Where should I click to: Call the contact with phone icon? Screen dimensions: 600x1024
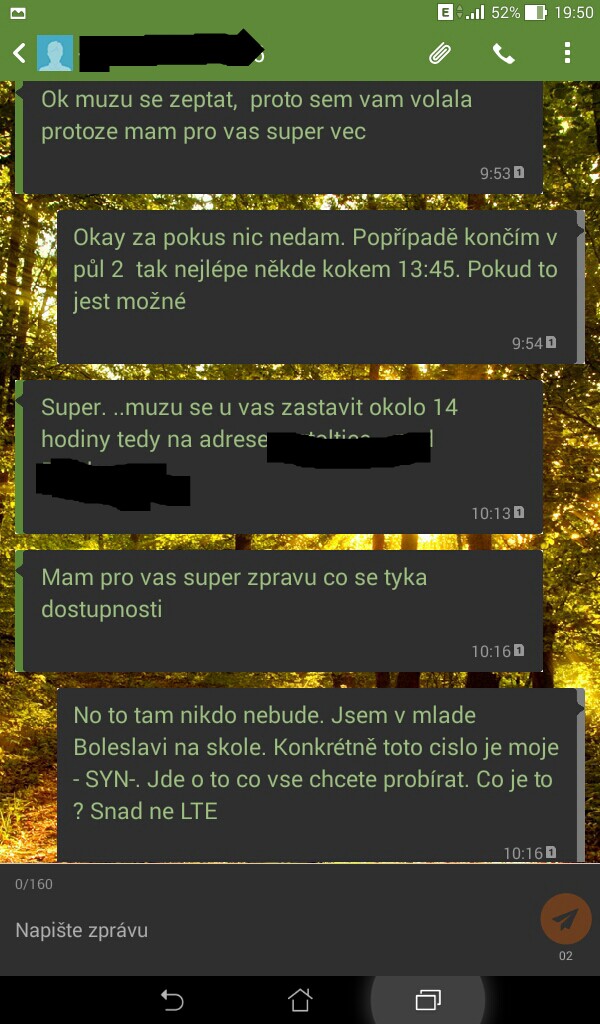[x=503, y=54]
